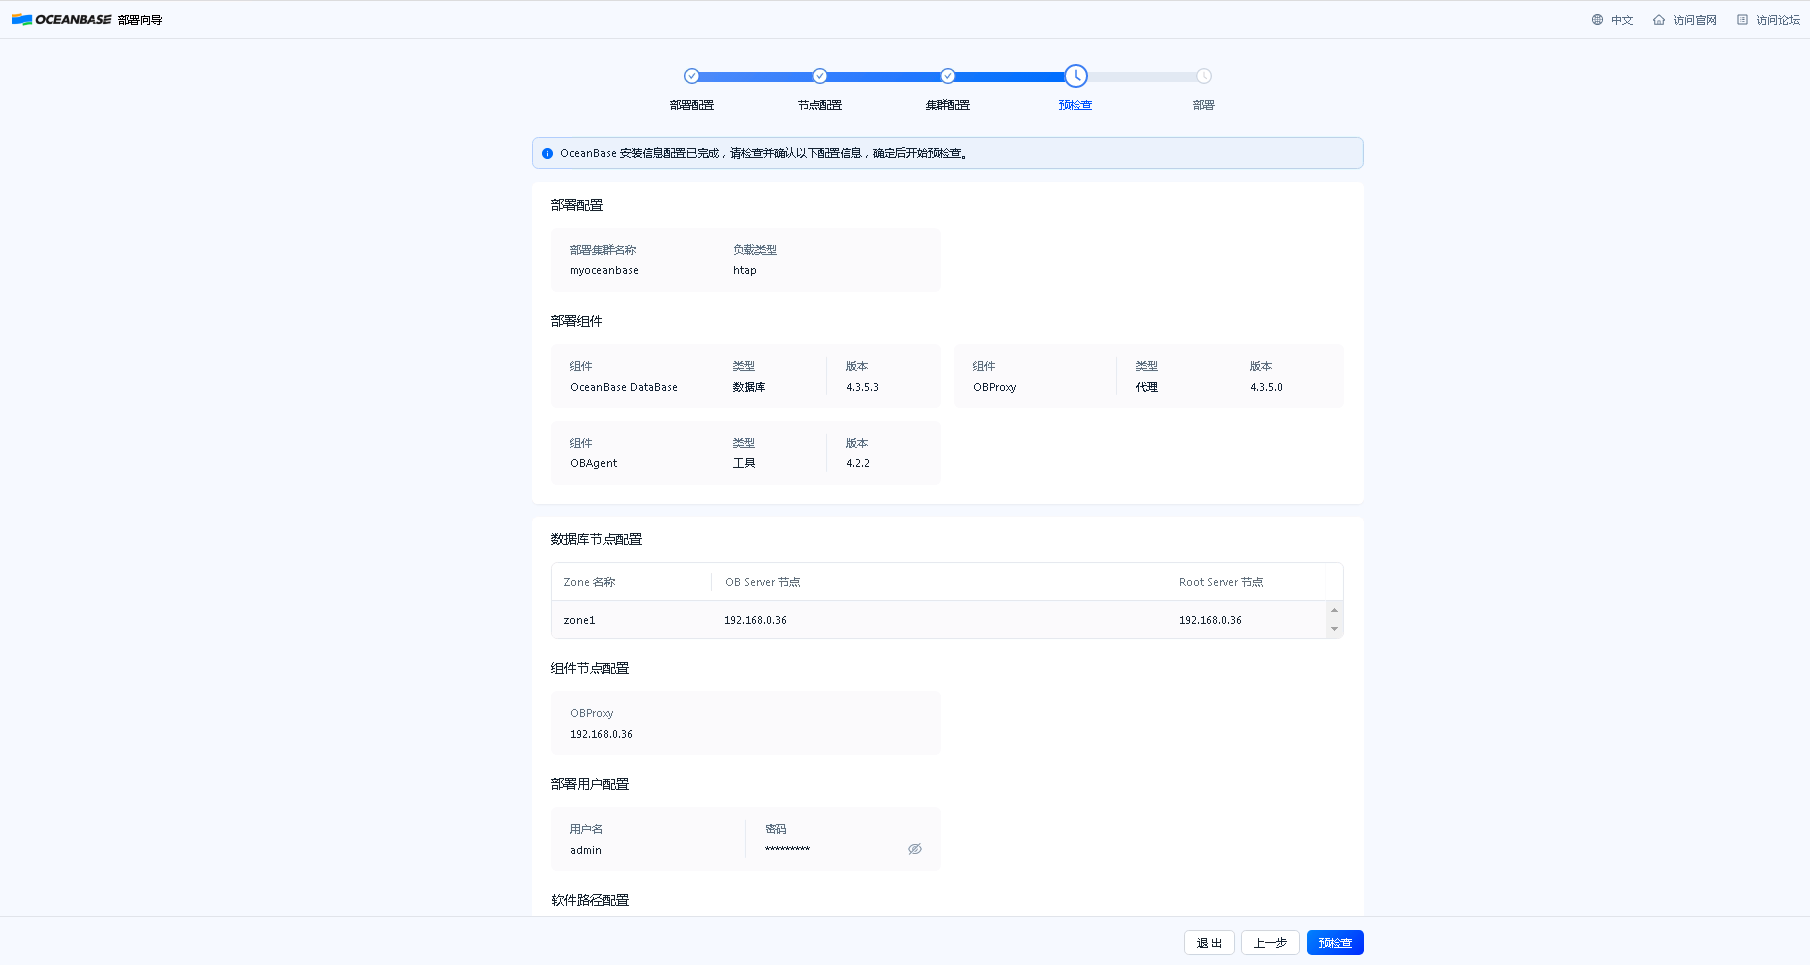Image resolution: width=1810 pixels, height=965 pixels.
Task: Click the 部署用户配置 section heading
Action: click(x=590, y=785)
